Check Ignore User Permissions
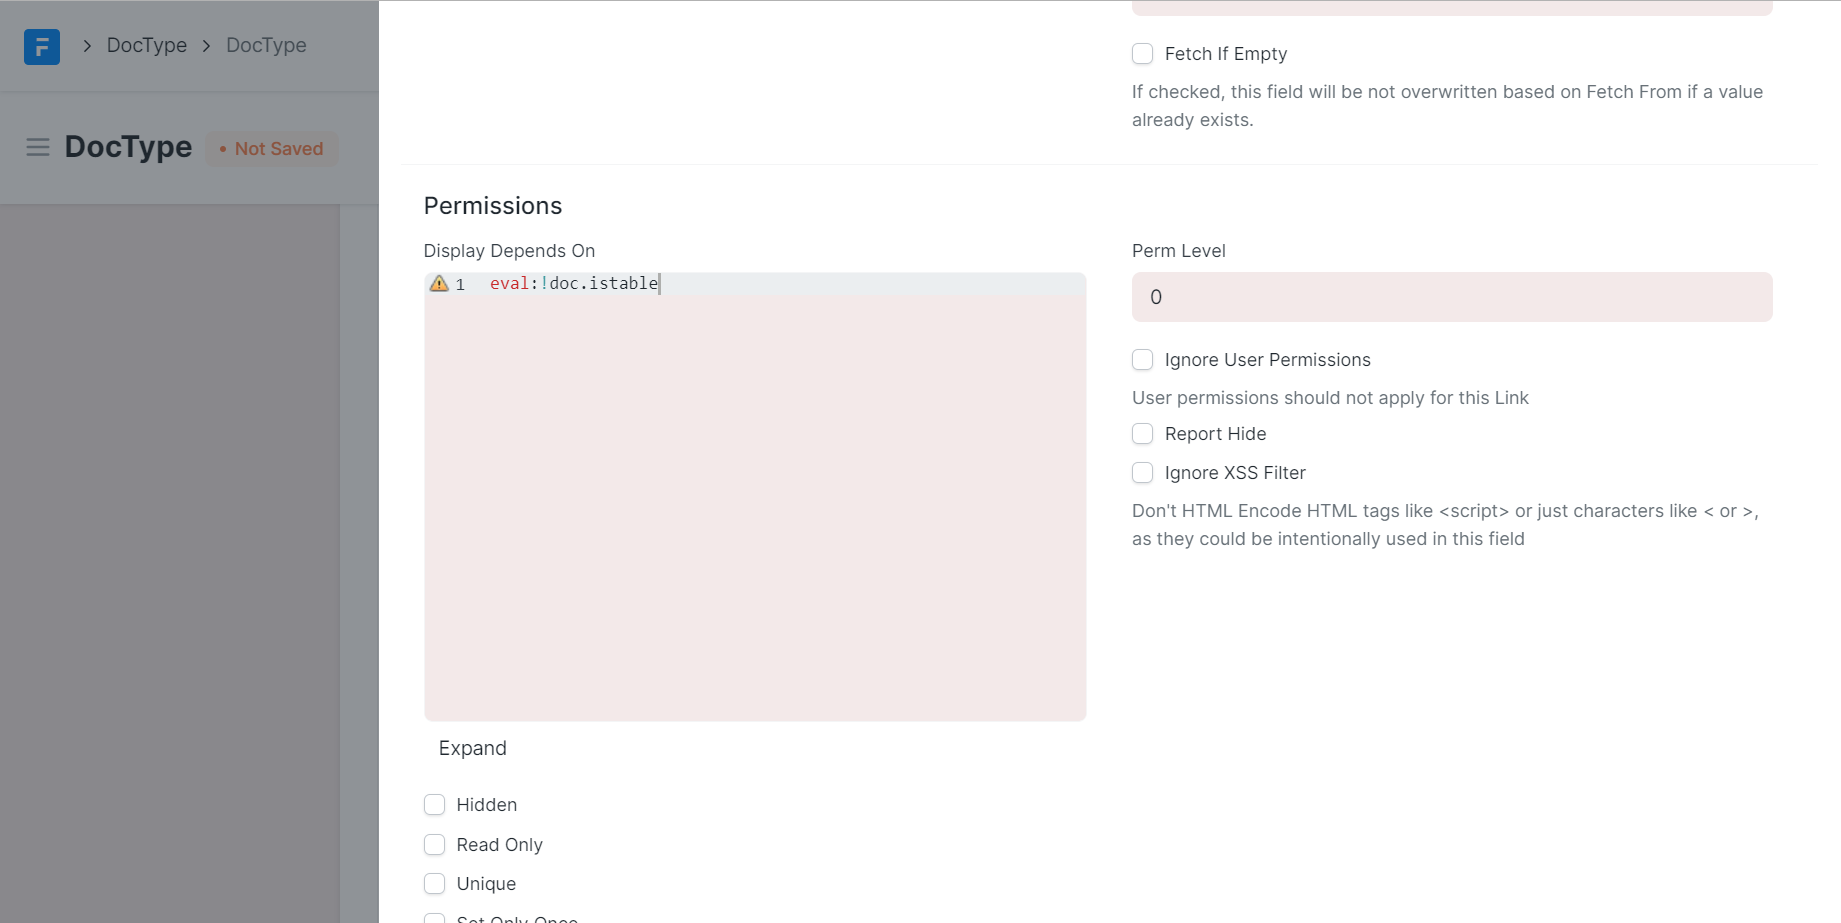 pyautogui.click(x=1142, y=359)
